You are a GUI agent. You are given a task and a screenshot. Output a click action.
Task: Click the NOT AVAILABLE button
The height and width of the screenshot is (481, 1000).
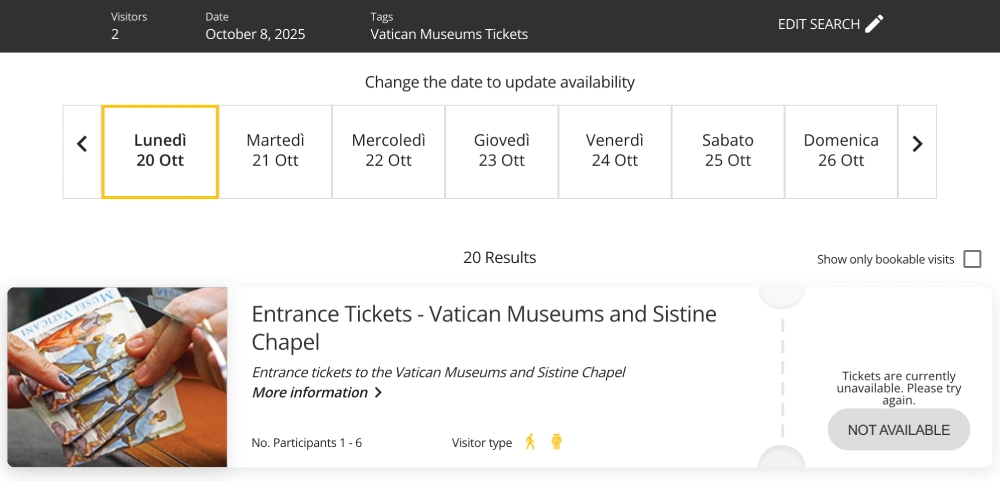(899, 430)
